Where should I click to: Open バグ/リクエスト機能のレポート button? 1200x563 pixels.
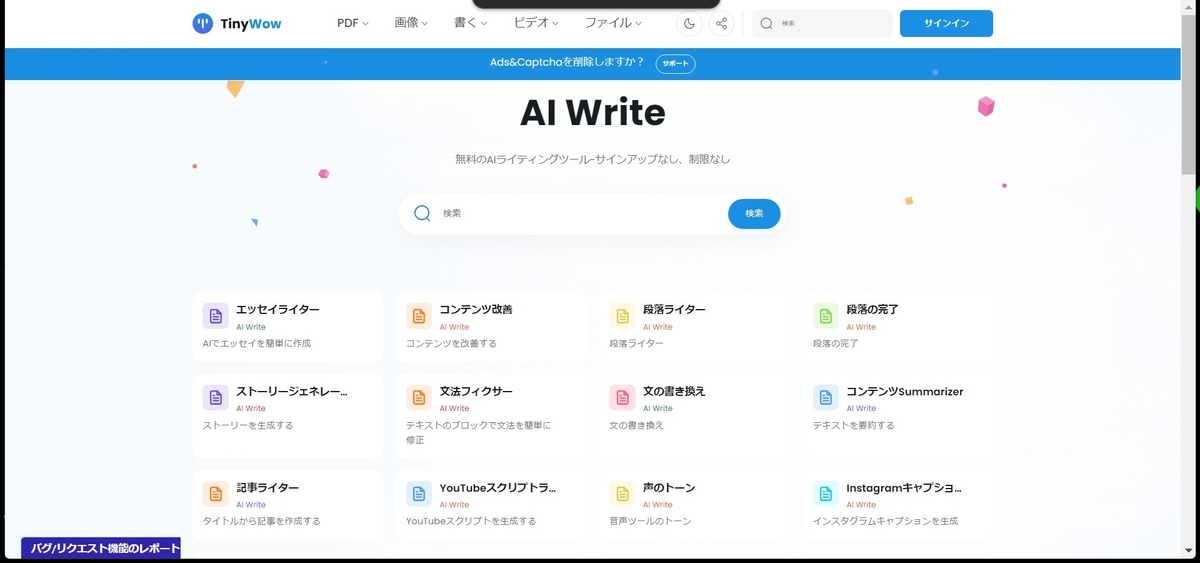click(101, 548)
